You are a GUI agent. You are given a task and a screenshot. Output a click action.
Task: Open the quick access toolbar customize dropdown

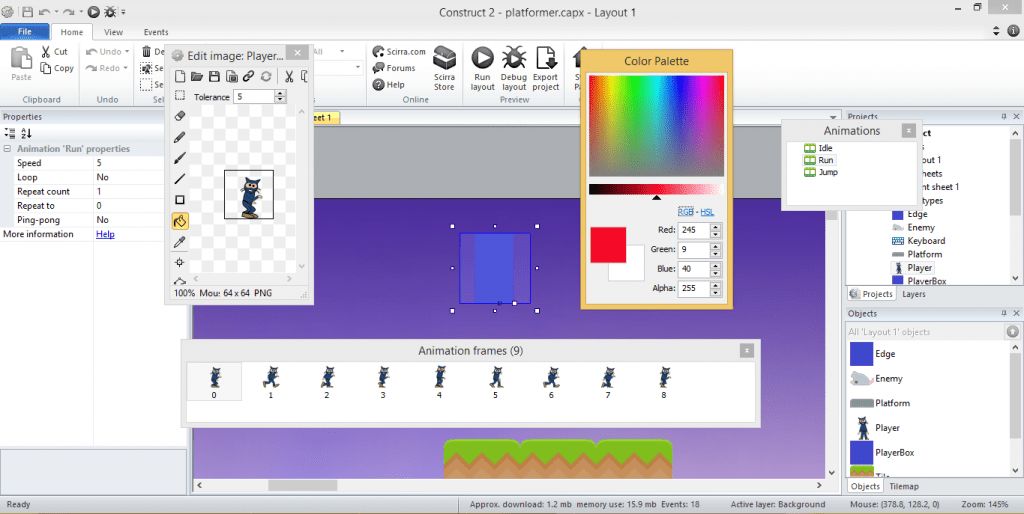tap(123, 12)
